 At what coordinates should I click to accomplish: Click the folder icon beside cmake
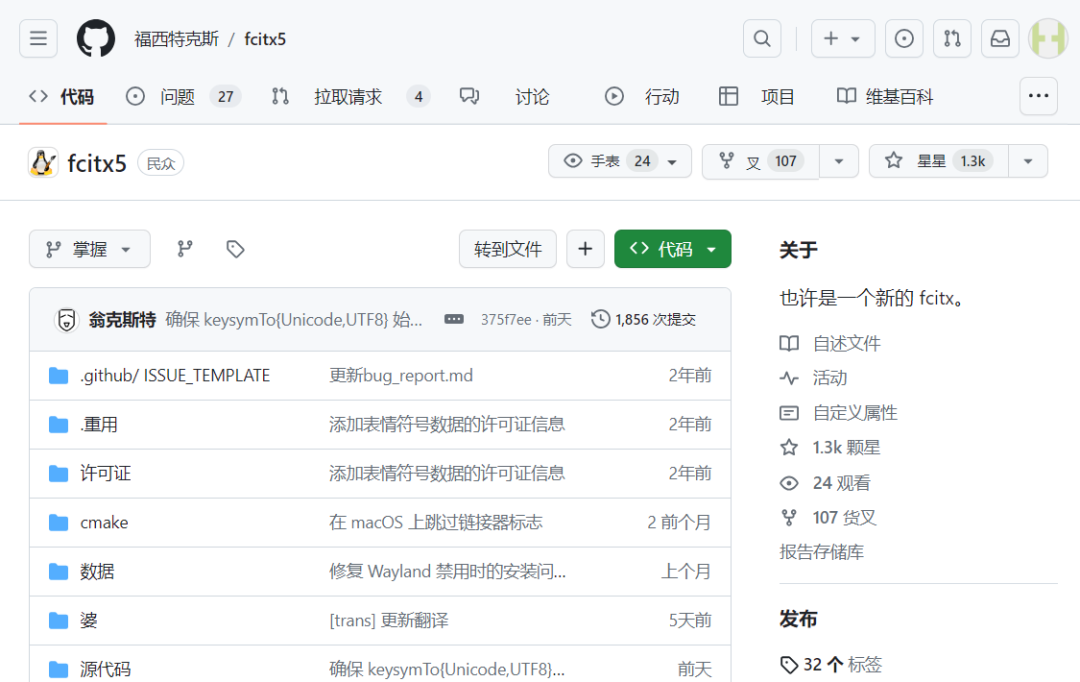pos(59,522)
